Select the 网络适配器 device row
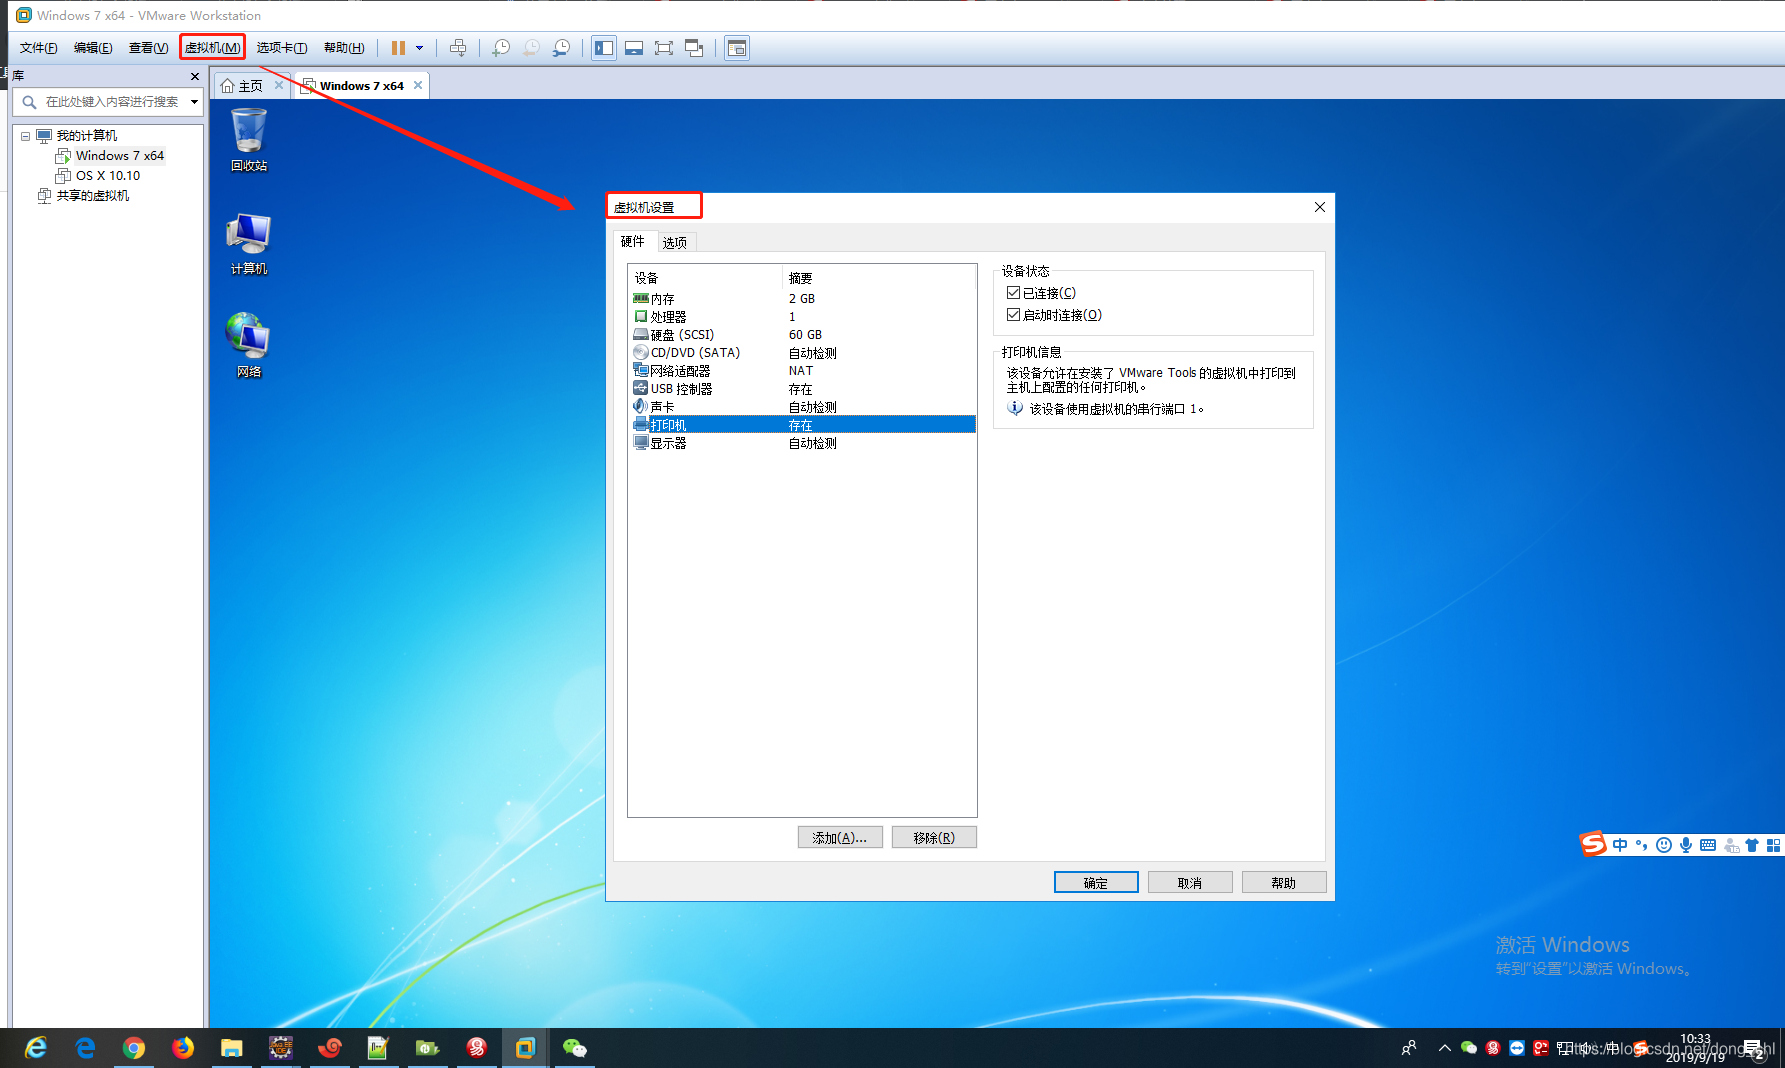Screen dimensions: 1785x1068 click(x=803, y=371)
